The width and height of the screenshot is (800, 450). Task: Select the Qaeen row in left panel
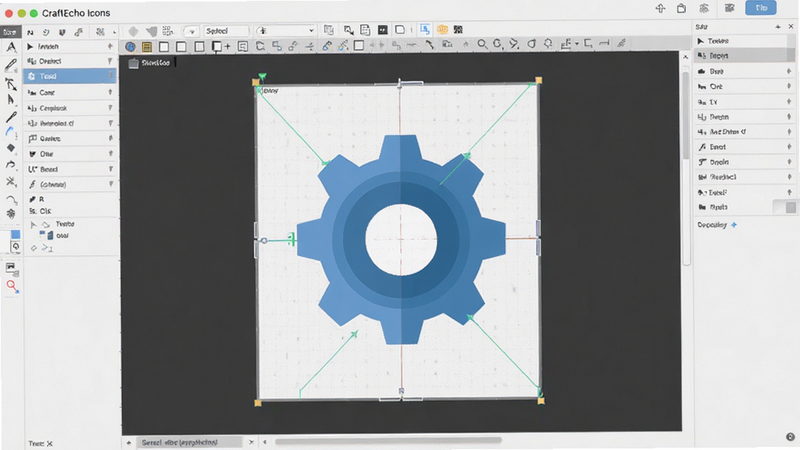(70, 139)
